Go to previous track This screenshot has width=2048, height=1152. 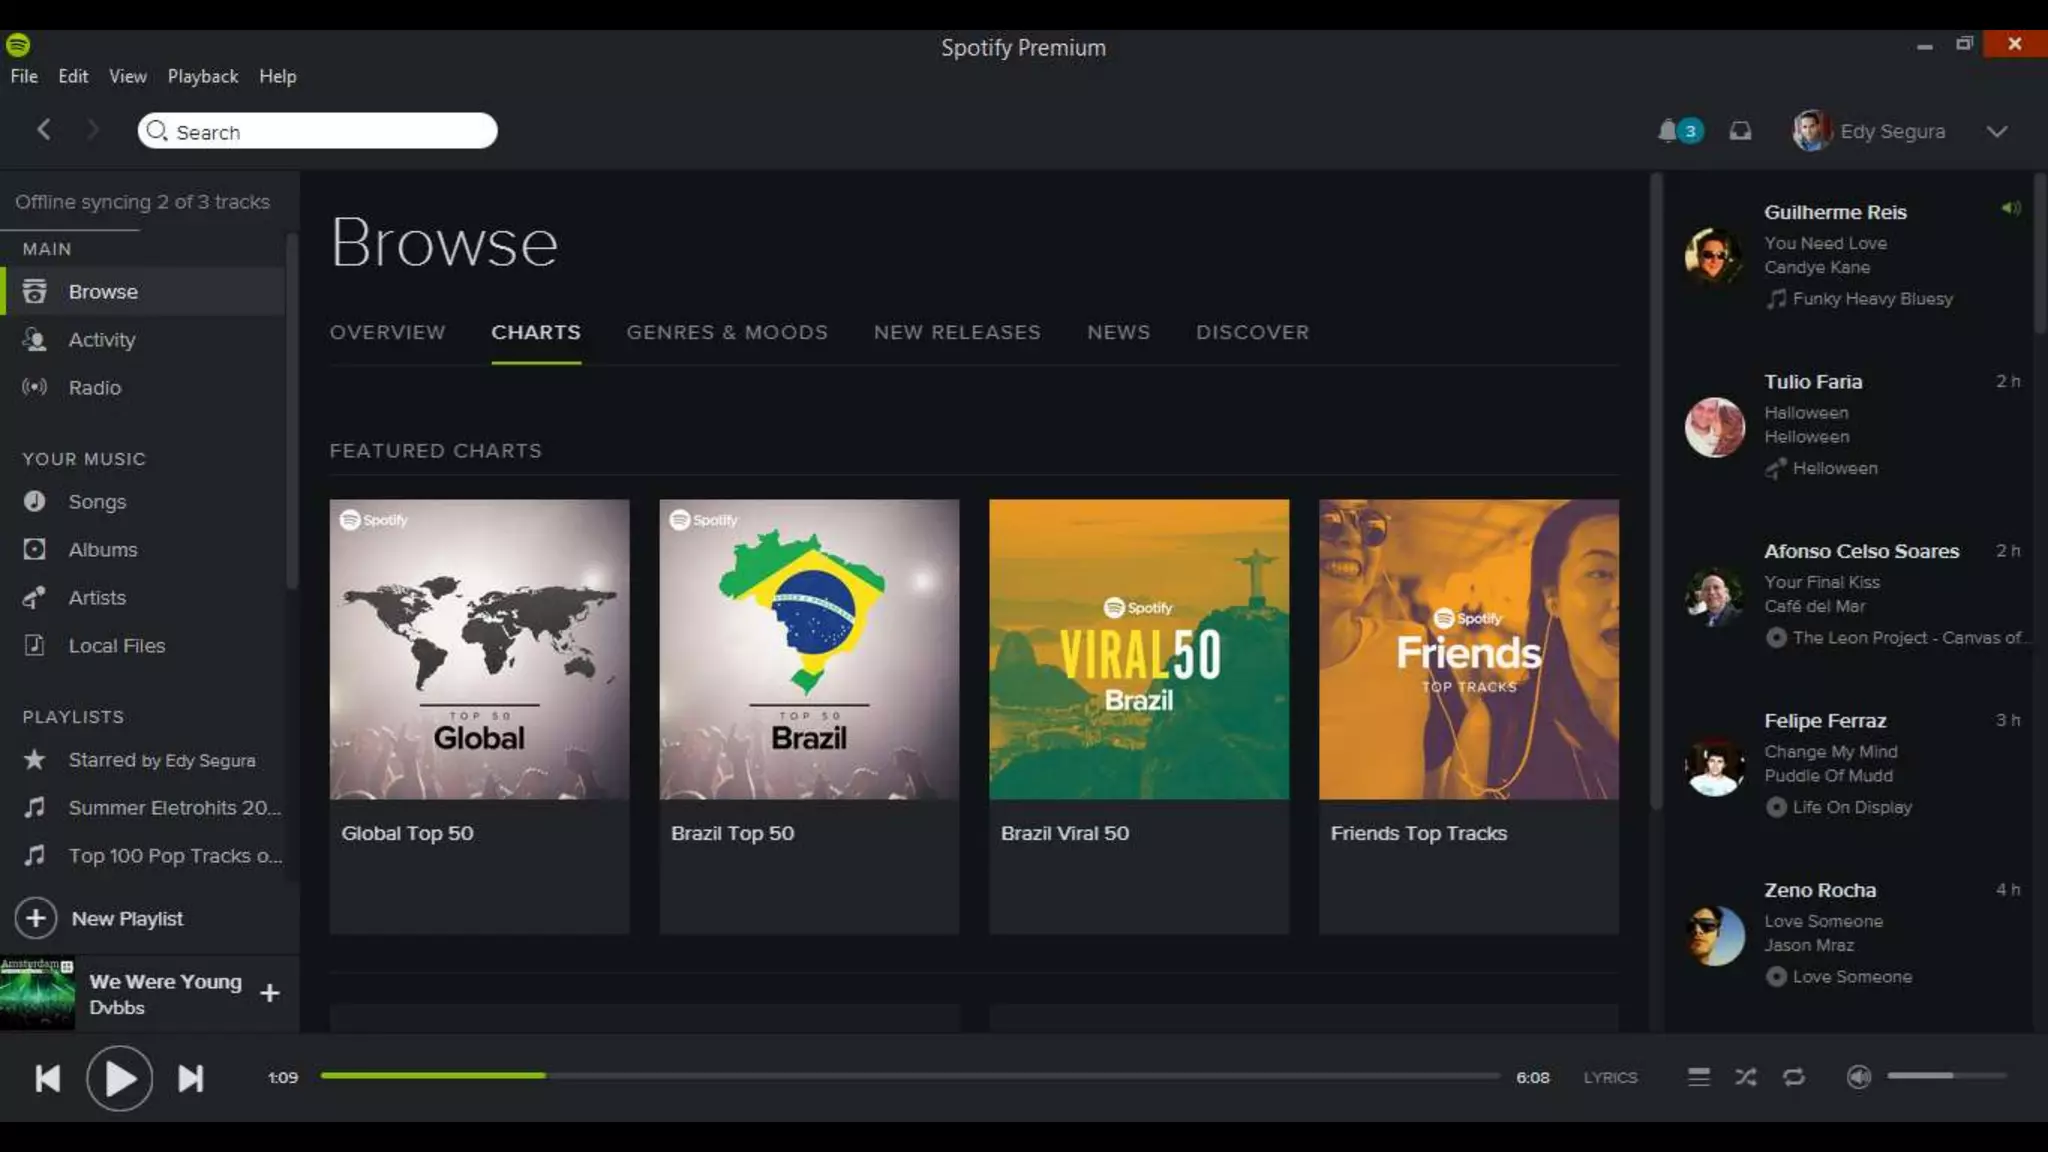coord(47,1078)
